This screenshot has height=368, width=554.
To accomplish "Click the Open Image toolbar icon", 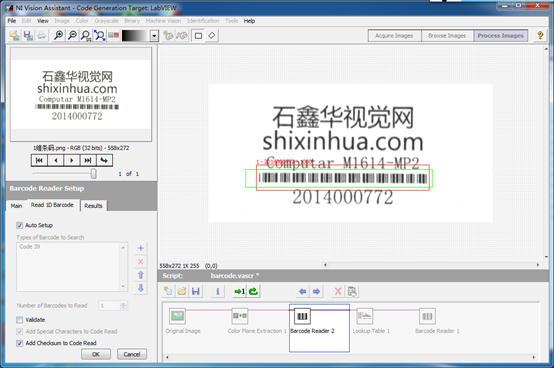I will tap(14, 35).
